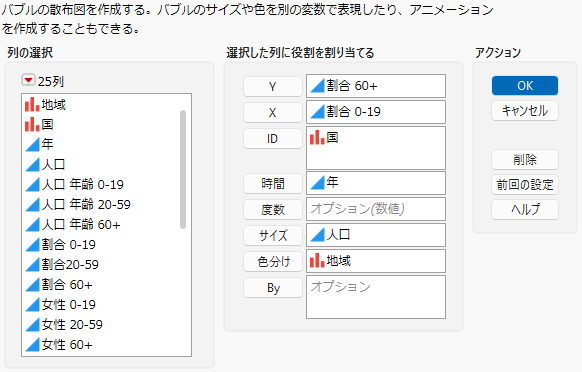The height and width of the screenshot is (372, 582).
Task: Click the nominal icon of 国 in ID box
Action: click(317, 138)
